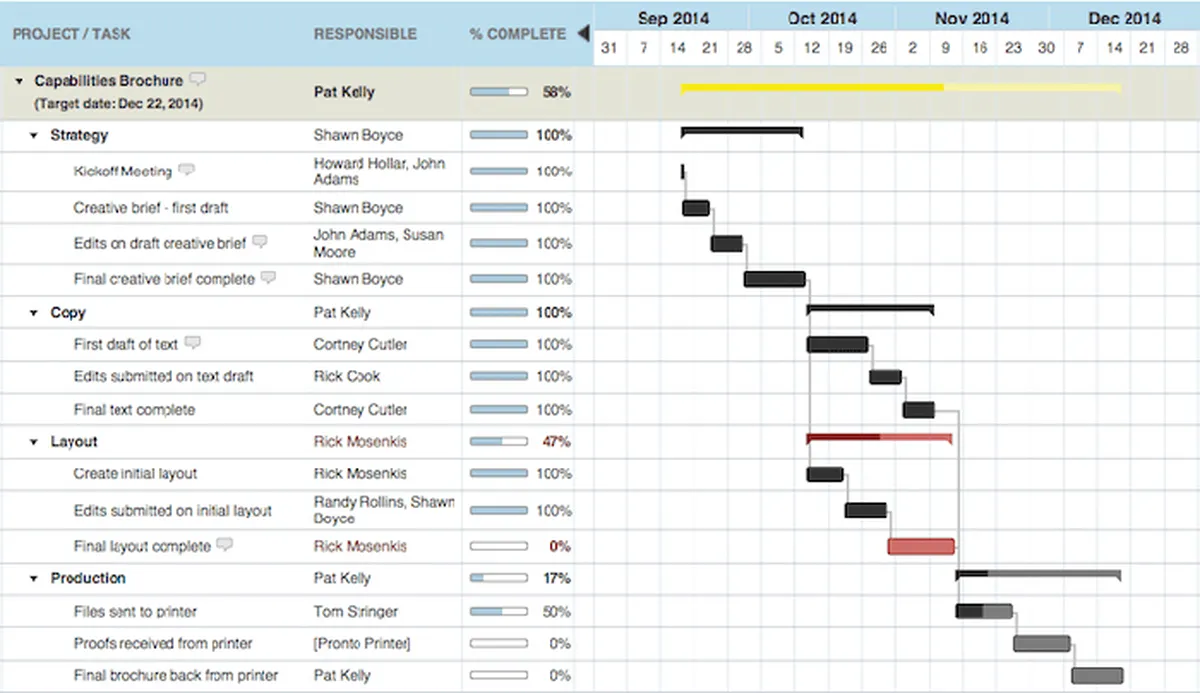
Task: Click responsible names Randy Rollins, Shawn Boyce
Action: point(384,510)
